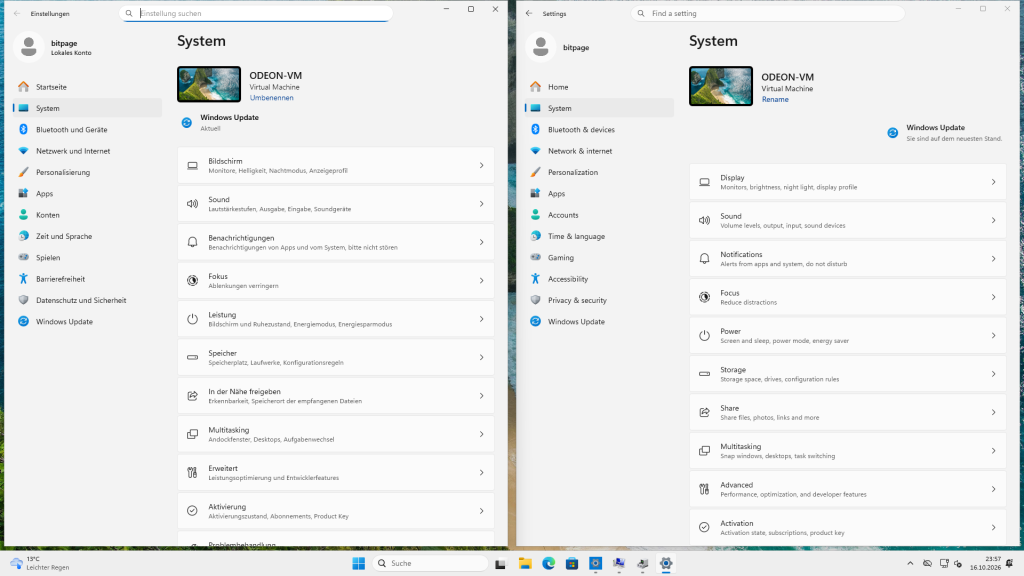This screenshot has height=576, width=1024.
Task: Click the Windows Update icon in German sidebar
Action: coord(24,321)
